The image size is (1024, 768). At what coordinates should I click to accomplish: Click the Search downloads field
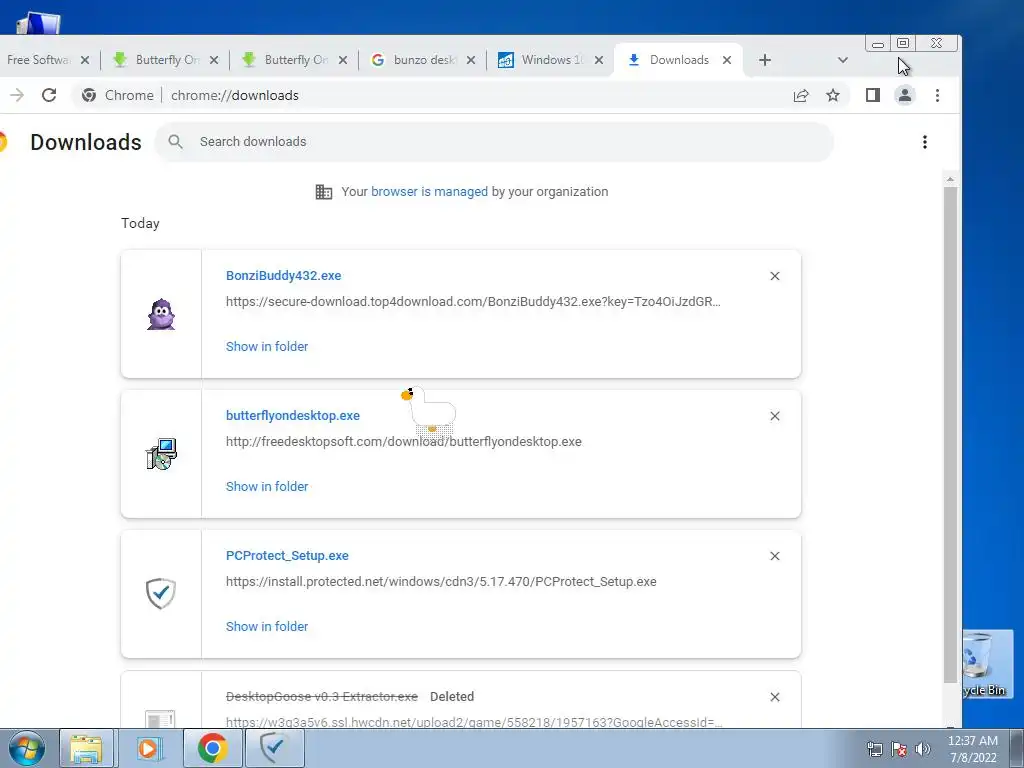(494, 142)
